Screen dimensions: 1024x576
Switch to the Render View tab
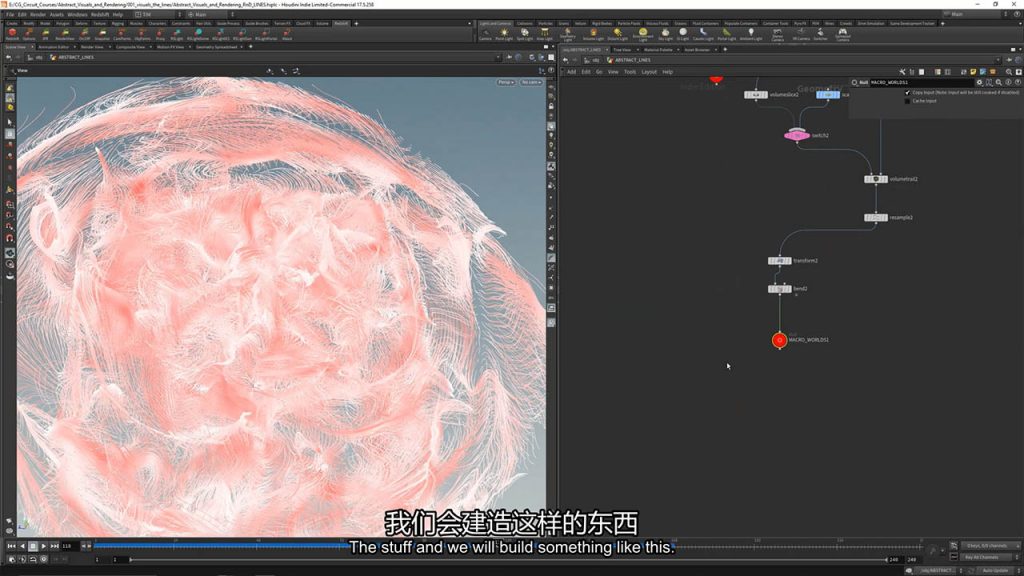coord(92,47)
